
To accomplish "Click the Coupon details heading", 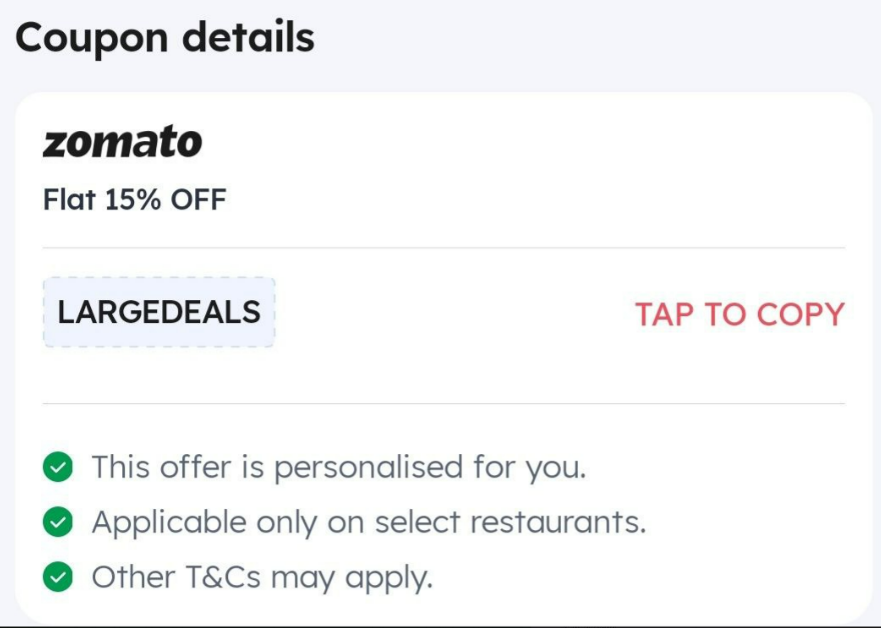I will [x=165, y=38].
